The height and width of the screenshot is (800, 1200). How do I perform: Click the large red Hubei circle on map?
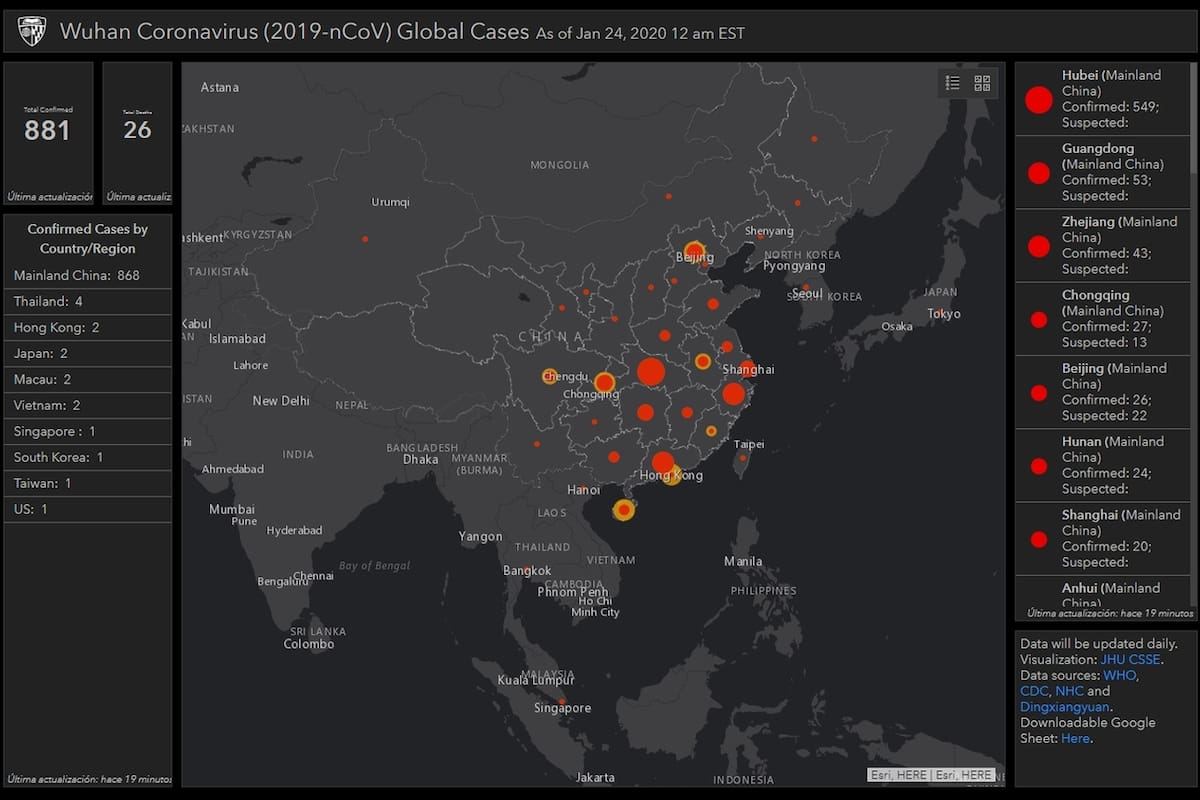651,372
